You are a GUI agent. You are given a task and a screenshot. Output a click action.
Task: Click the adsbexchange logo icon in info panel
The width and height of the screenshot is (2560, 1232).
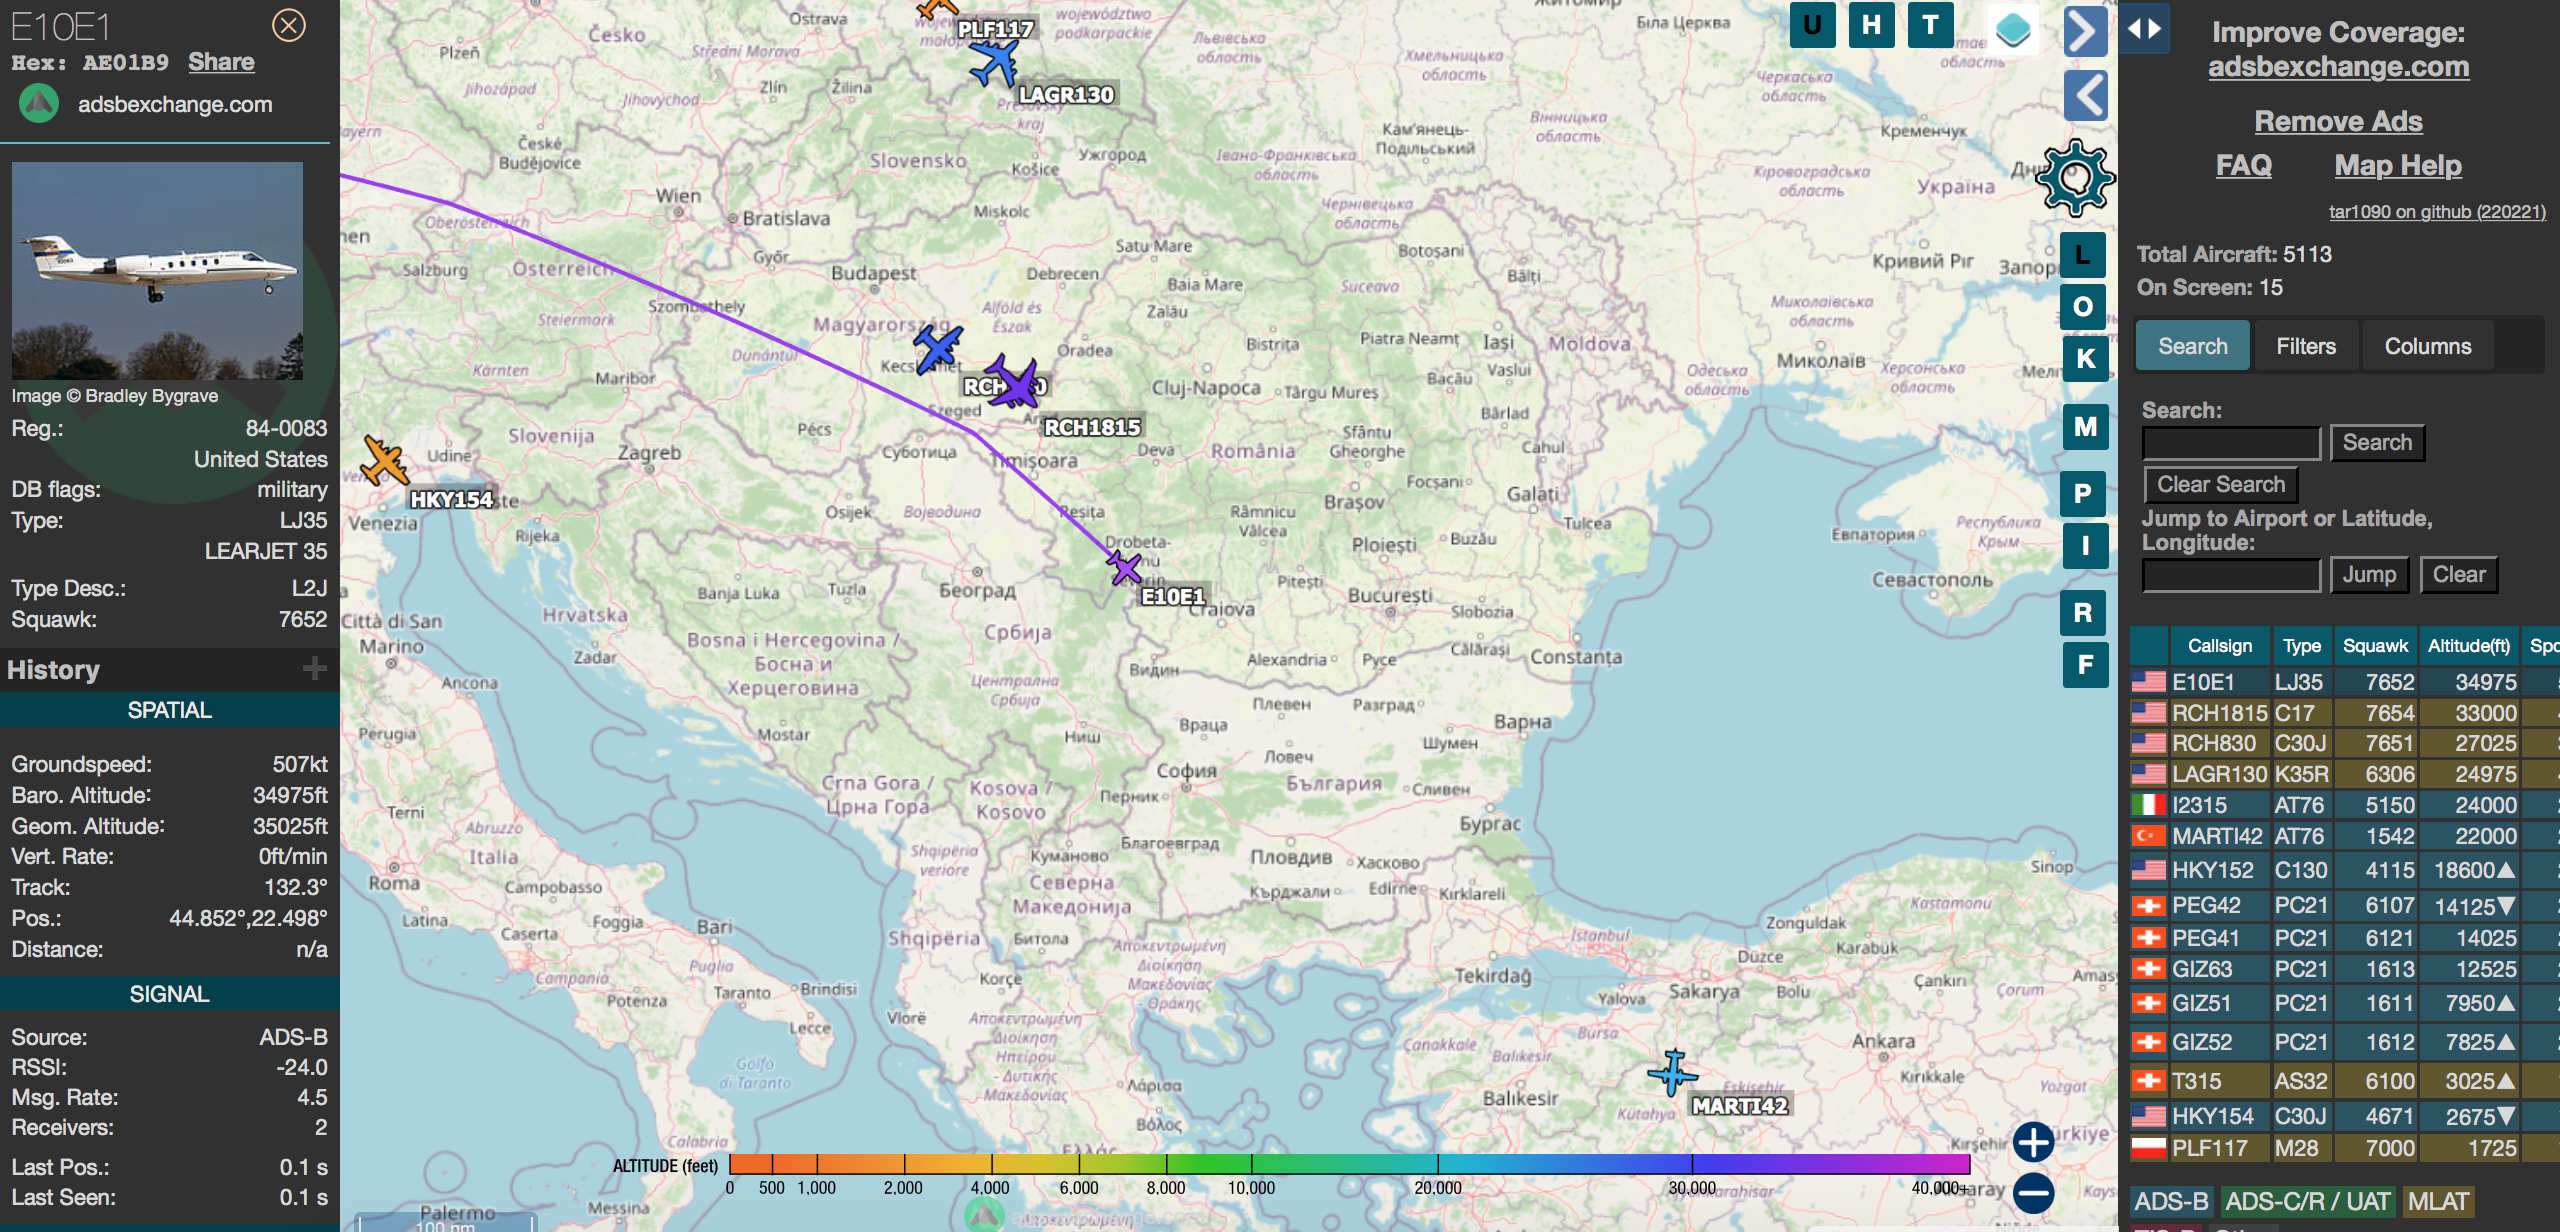(x=39, y=103)
